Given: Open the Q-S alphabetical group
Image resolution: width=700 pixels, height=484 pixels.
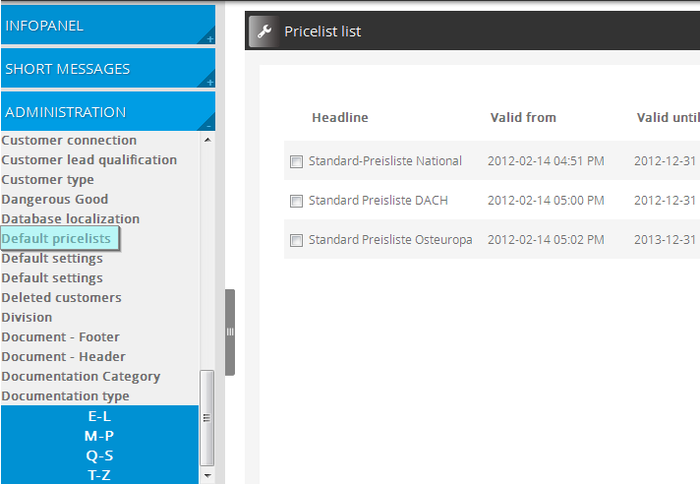Looking at the screenshot, I should click(99, 455).
